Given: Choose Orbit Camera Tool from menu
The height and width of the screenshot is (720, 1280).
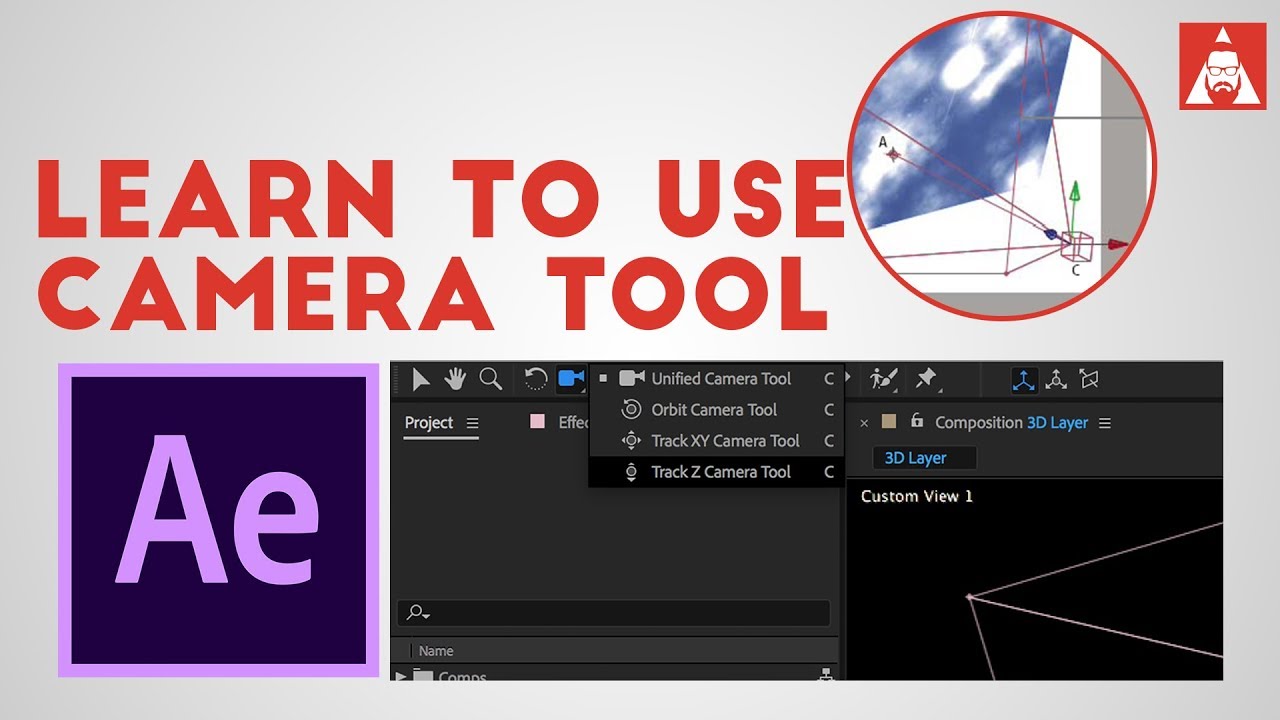Looking at the screenshot, I should [717, 410].
